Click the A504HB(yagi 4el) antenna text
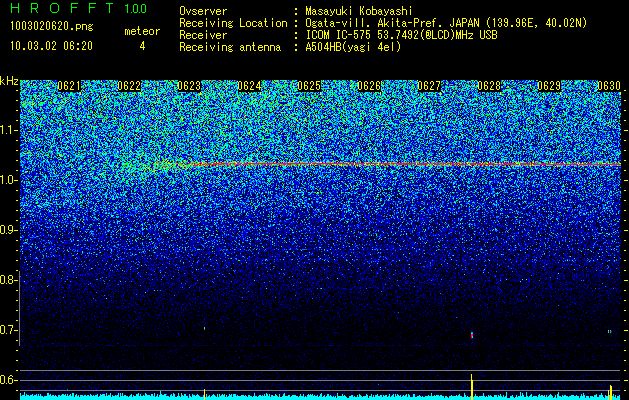 (x=353, y=47)
